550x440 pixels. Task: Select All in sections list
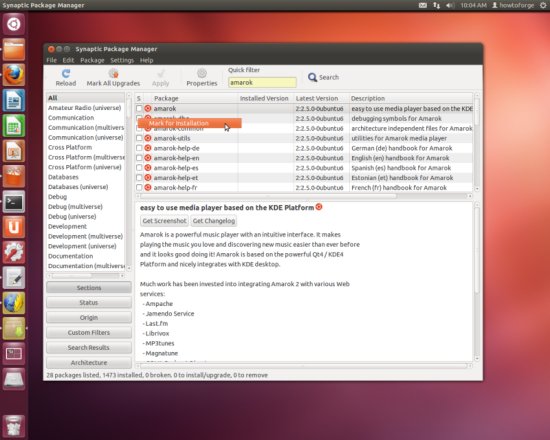(x=86, y=98)
